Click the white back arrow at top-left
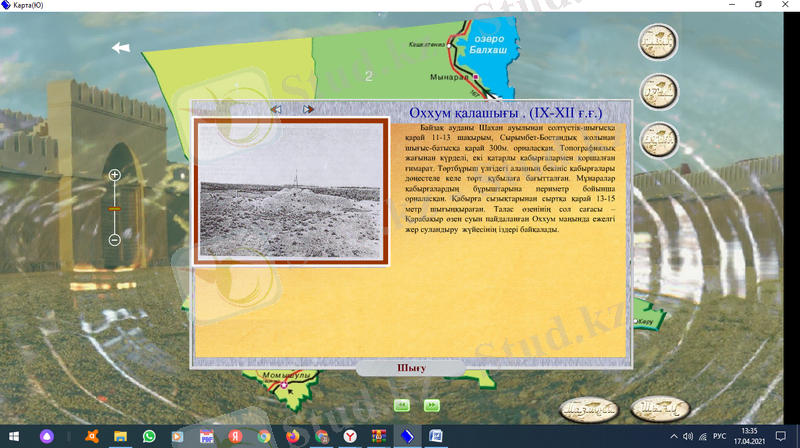The image size is (800, 448). [121, 47]
